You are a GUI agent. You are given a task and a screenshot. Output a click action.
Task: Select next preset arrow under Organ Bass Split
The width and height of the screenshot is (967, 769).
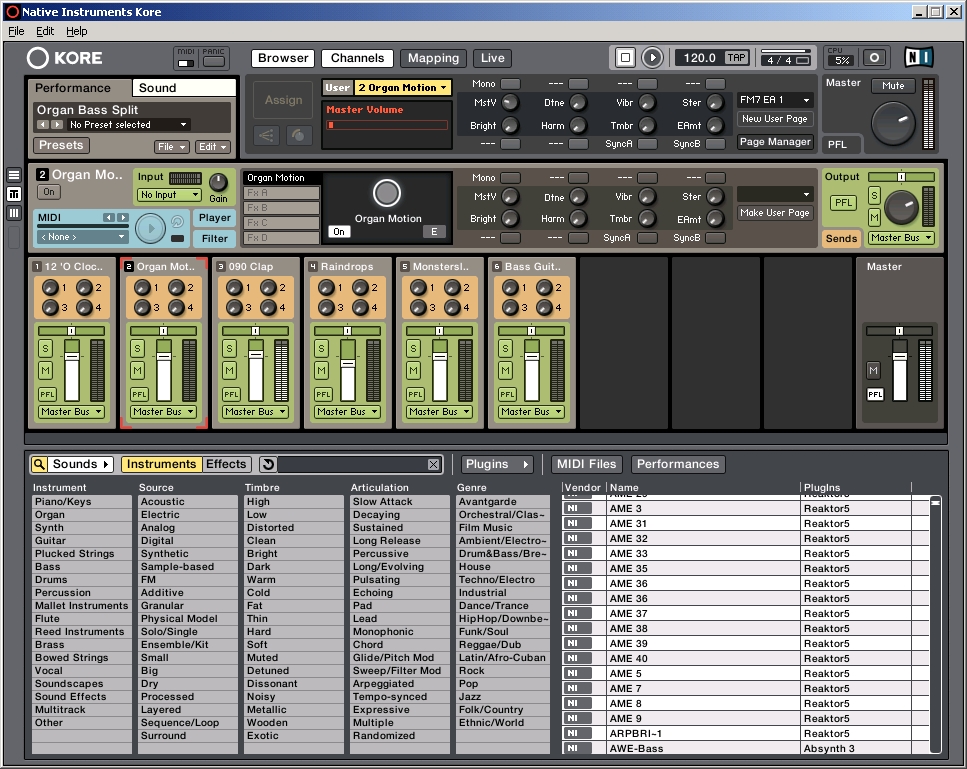coord(57,125)
